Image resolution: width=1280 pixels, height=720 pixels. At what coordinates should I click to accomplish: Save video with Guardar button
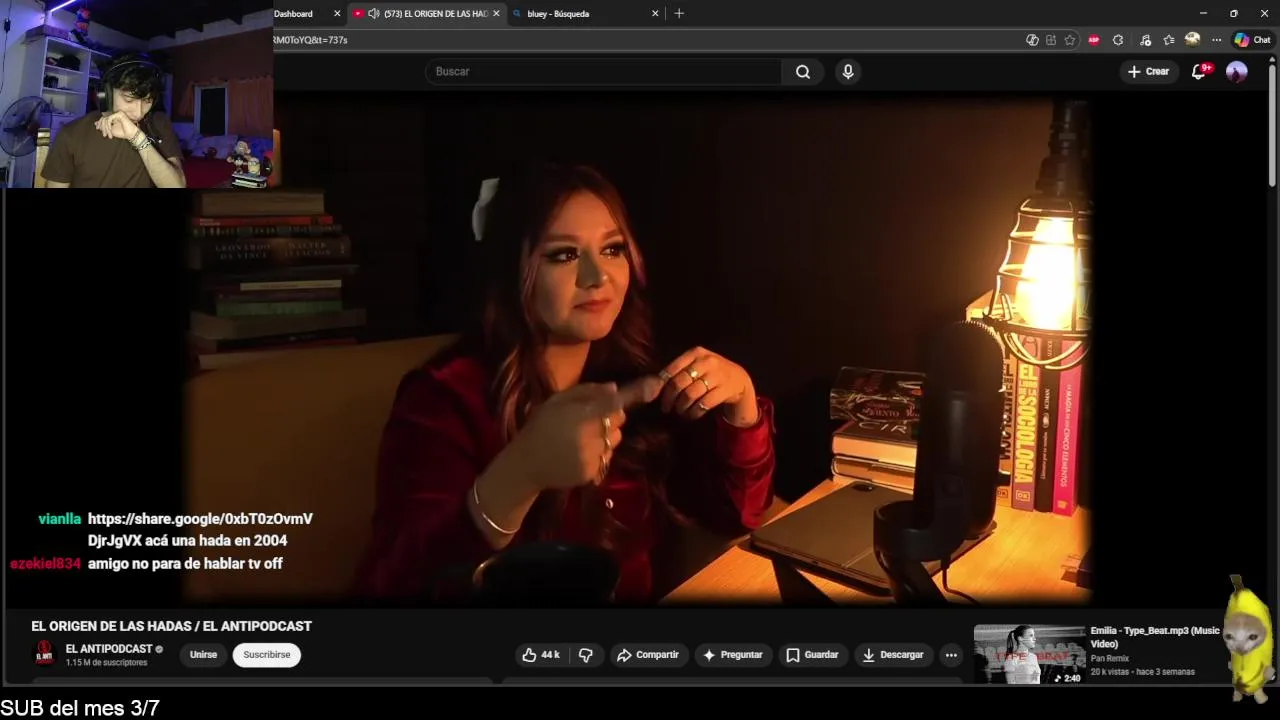(812, 655)
